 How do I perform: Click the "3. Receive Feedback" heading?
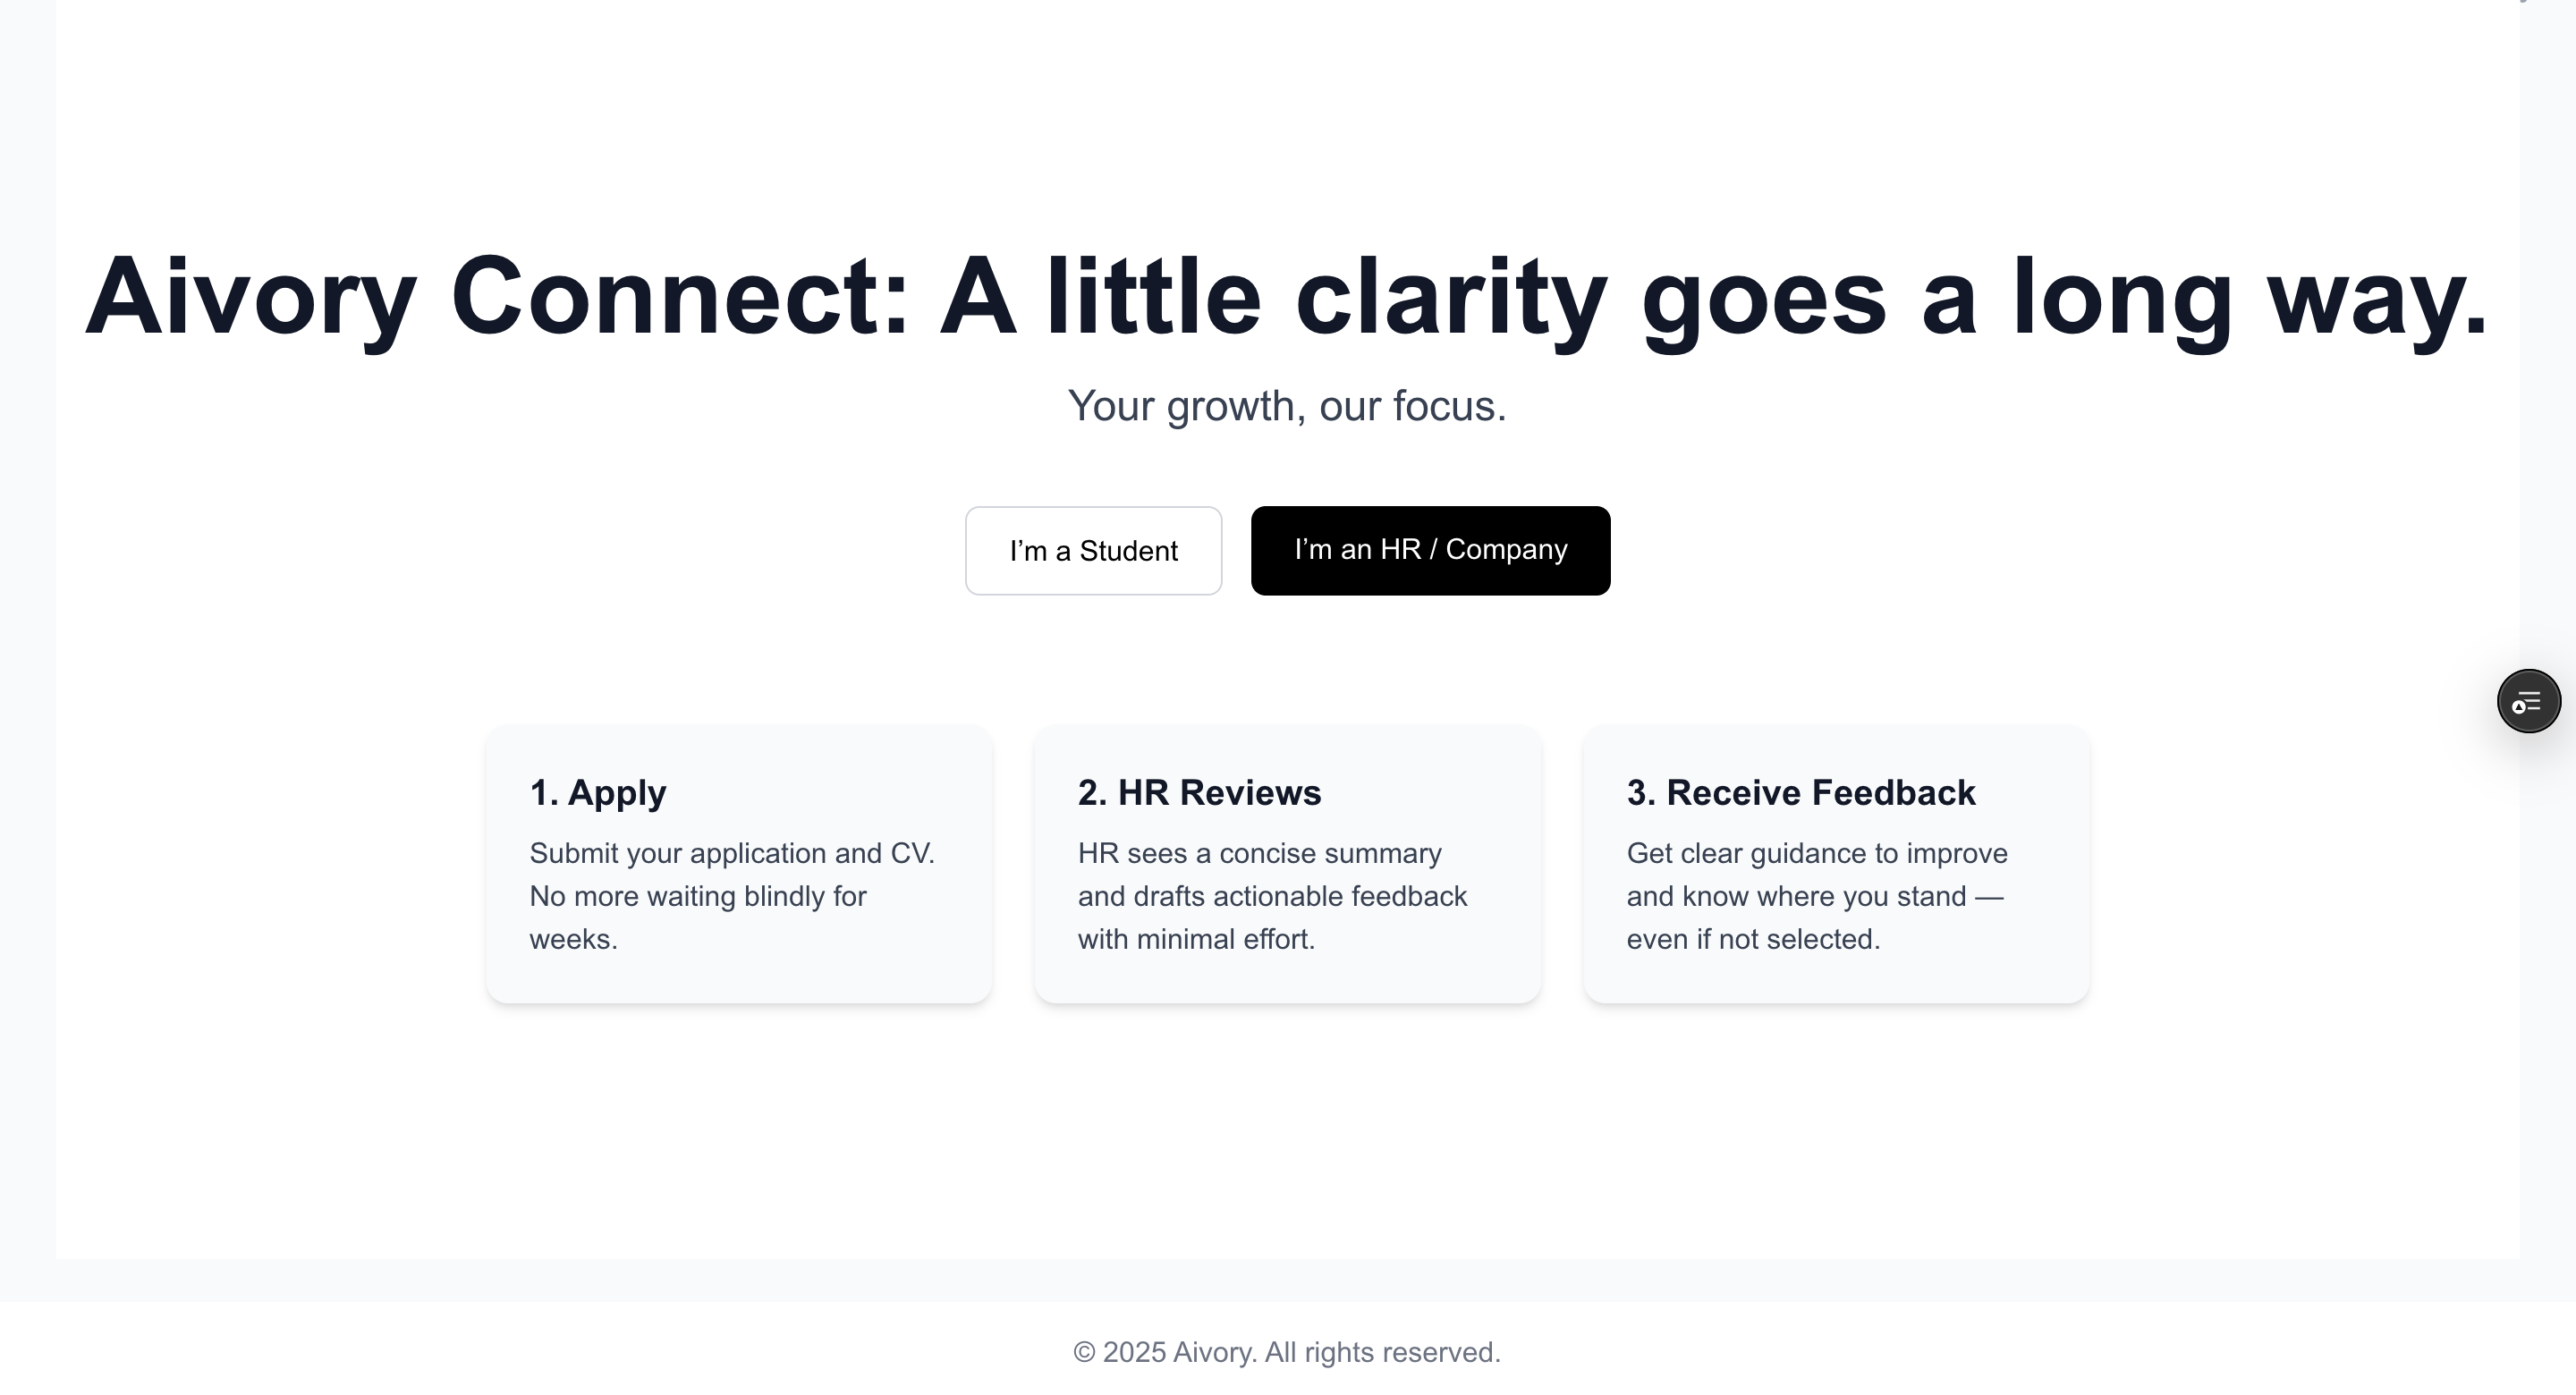1798,792
